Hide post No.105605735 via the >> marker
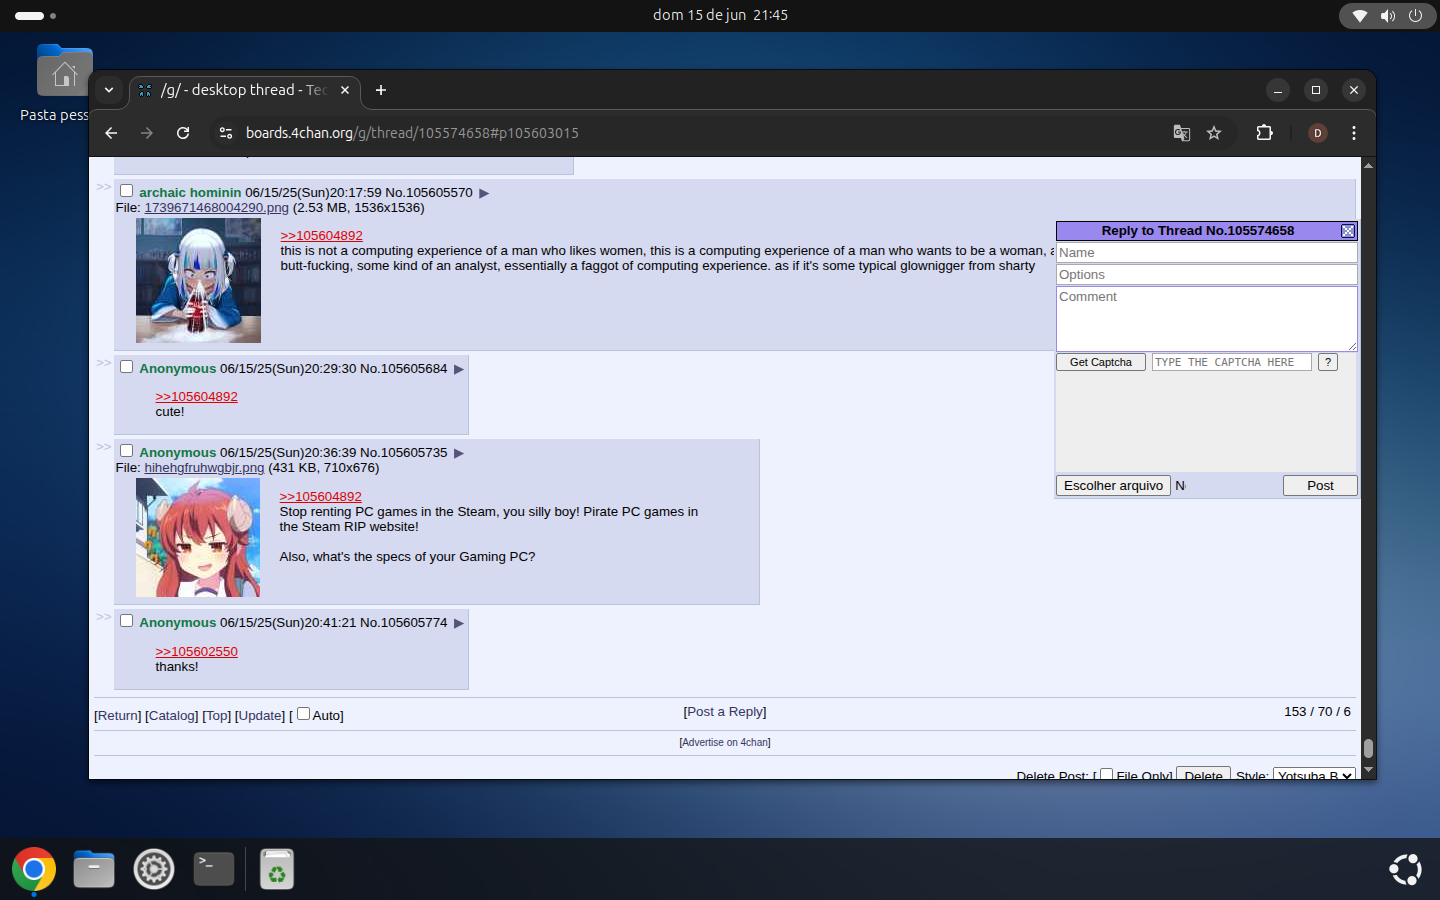The image size is (1440, 900). click(104, 447)
